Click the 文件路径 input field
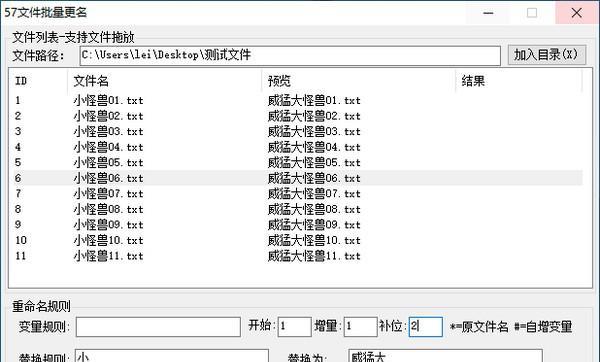 (290, 55)
